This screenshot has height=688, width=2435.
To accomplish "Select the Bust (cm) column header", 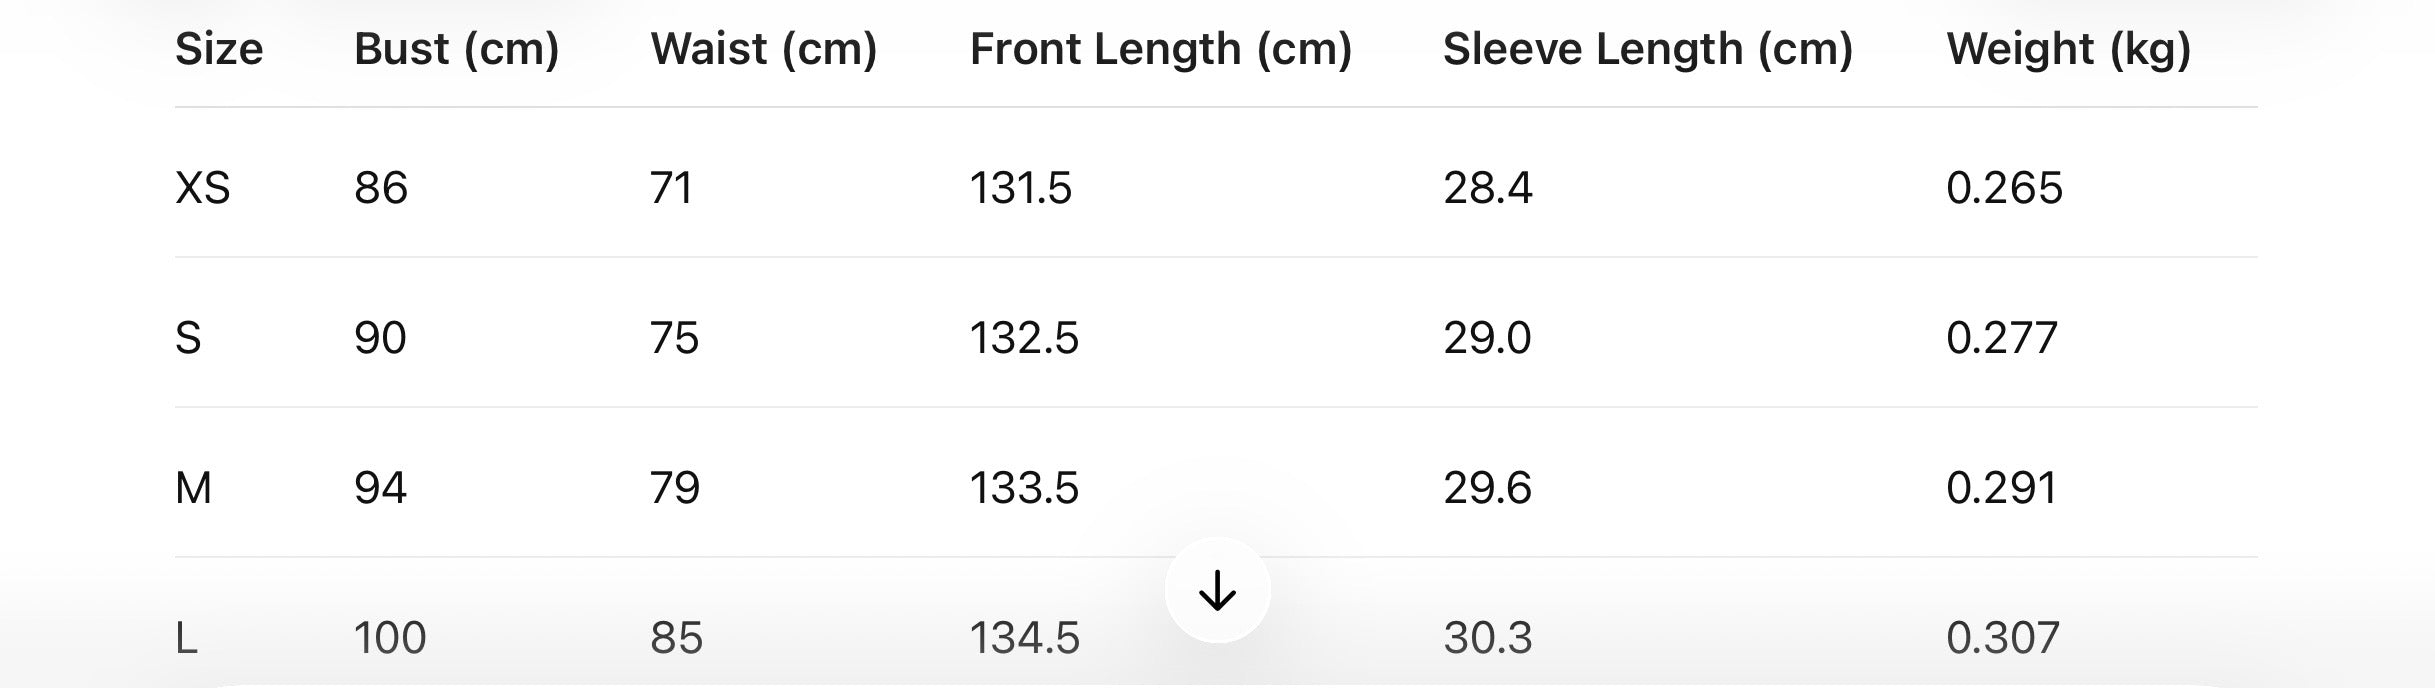I will (x=456, y=49).
